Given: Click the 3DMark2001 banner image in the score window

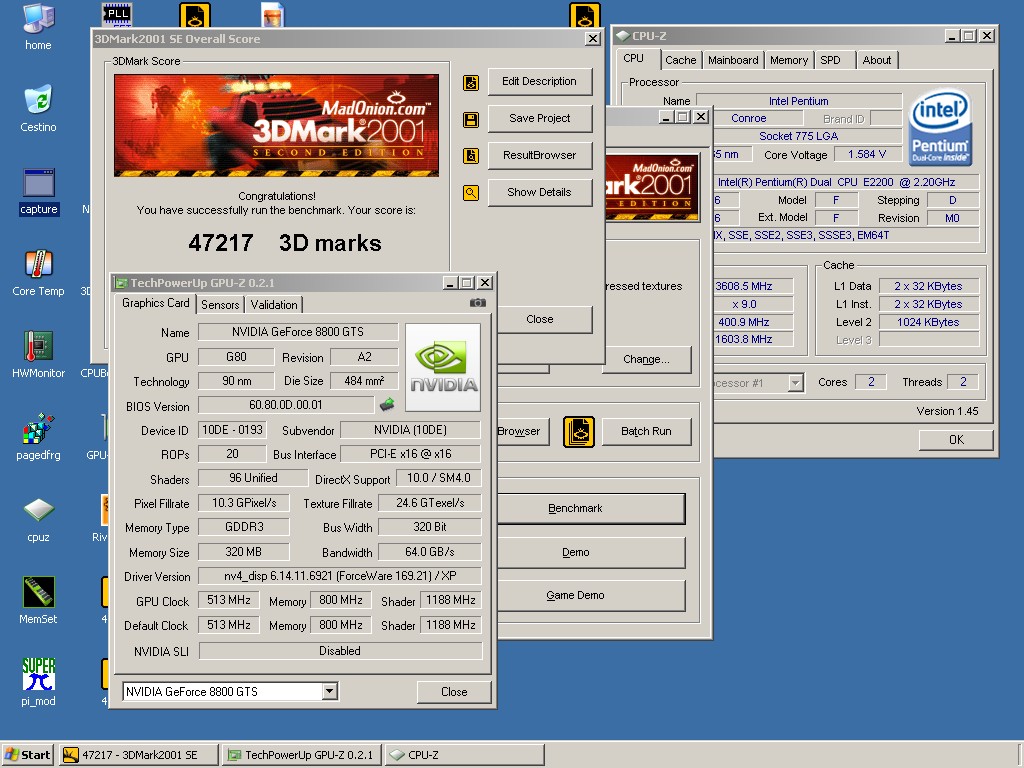Looking at the screenshot, I should coord(276,125).
